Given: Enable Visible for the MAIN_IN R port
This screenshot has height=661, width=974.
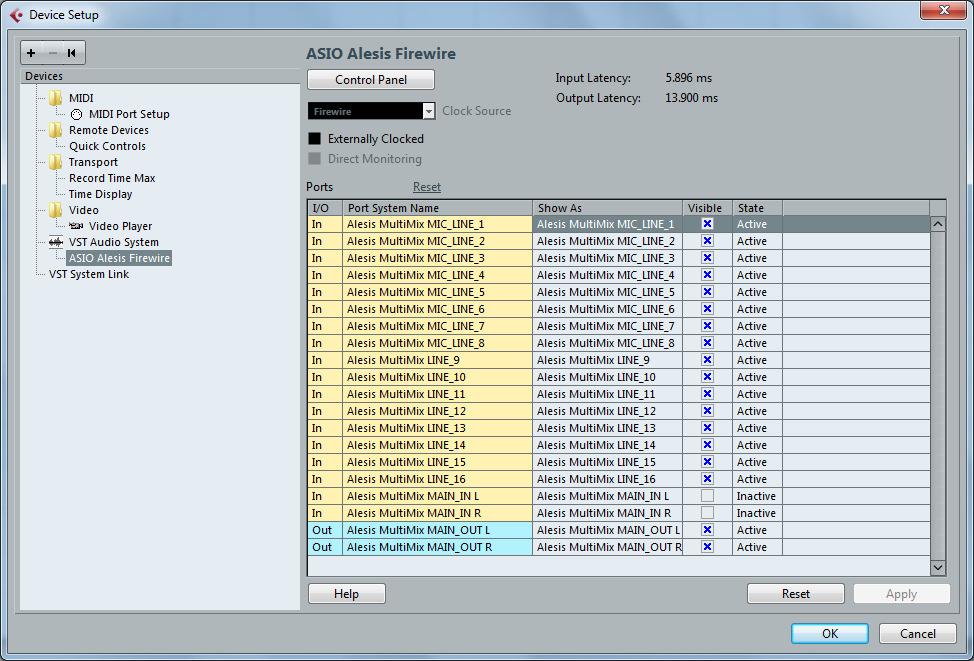Looking at the screenshot, I should (707, 513).
